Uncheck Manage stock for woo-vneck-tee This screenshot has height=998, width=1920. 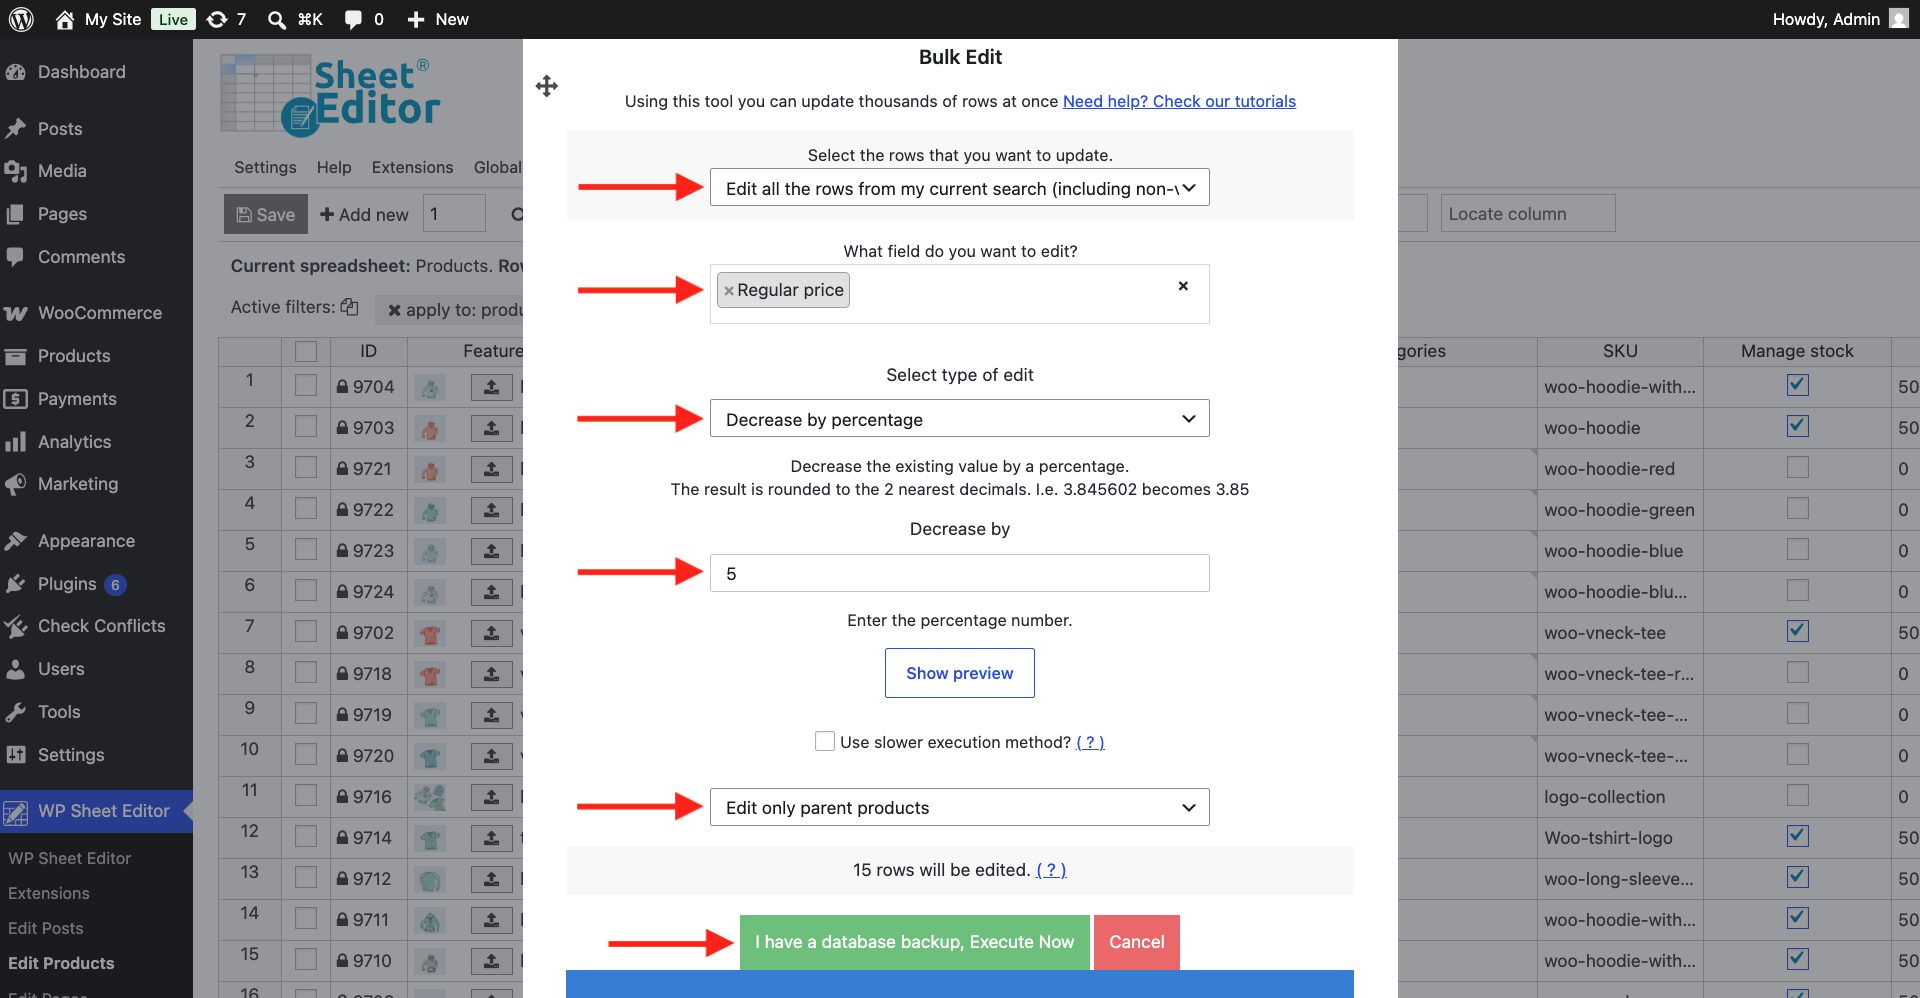click(1798, 631)
